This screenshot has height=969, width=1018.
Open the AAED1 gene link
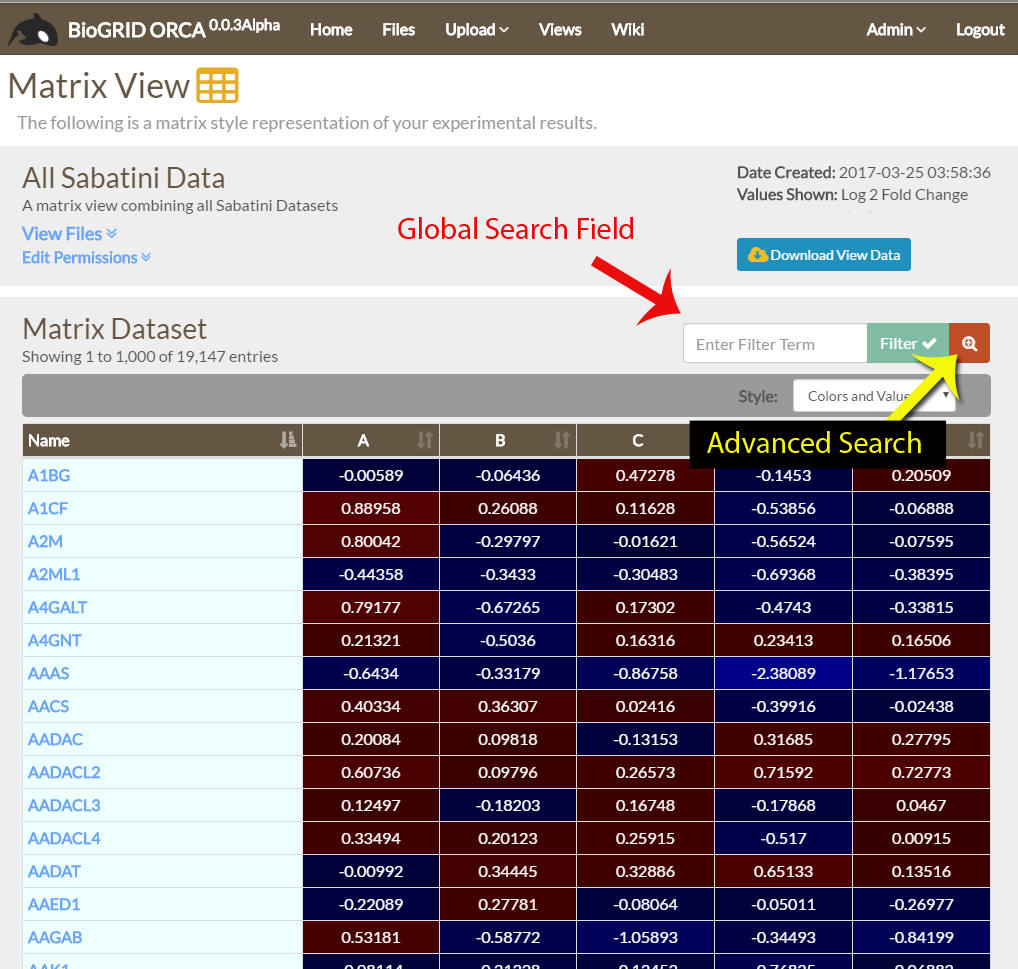click(54, 904)
